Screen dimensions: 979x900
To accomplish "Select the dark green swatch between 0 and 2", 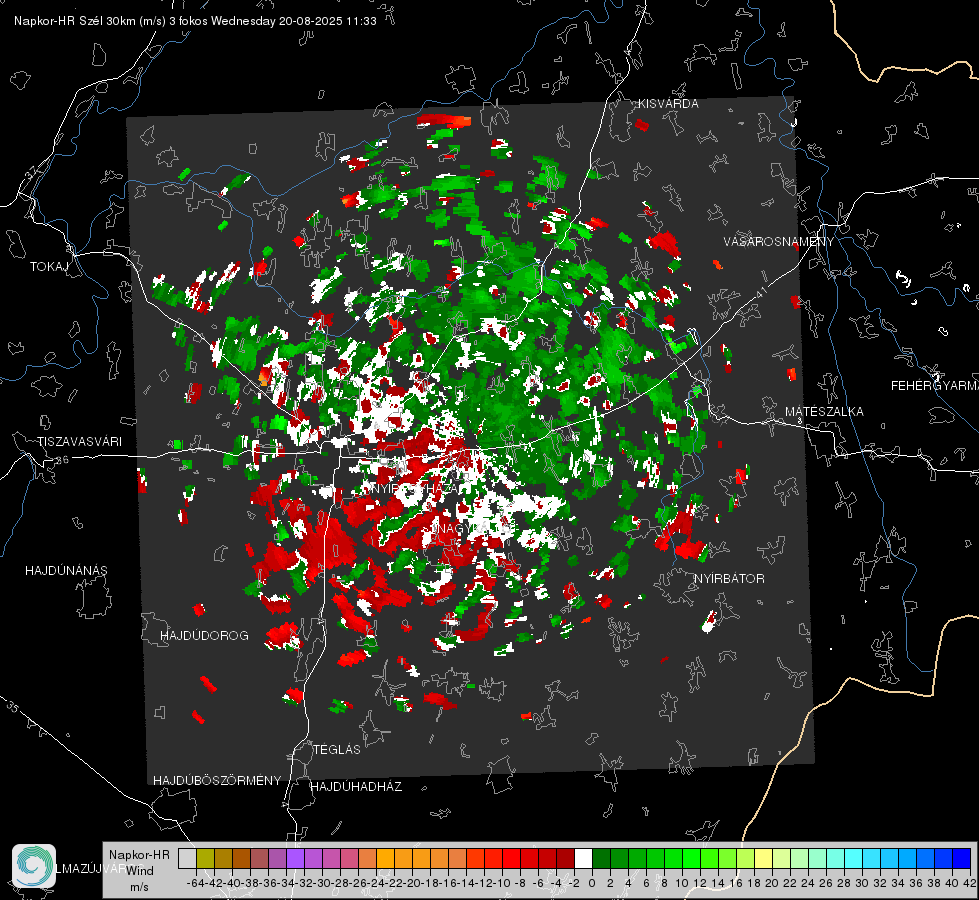I will (x=601, y=858).
